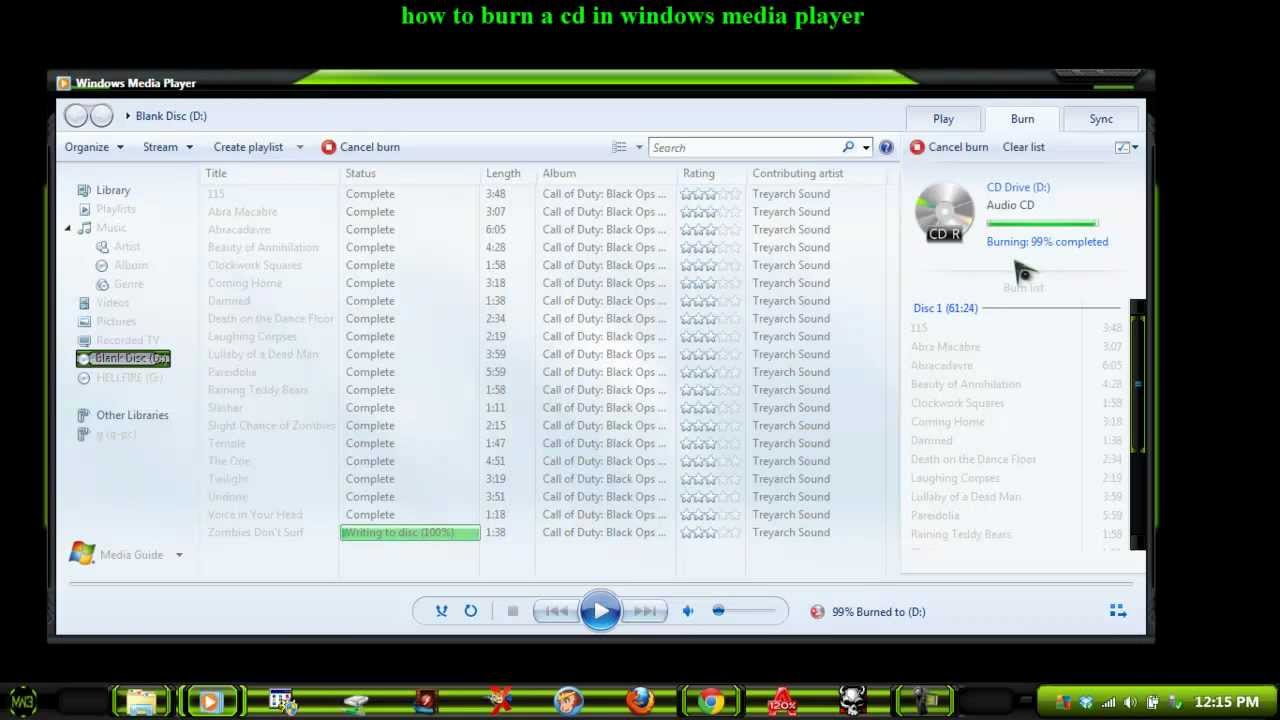Open the Media Guide dropdown arrow
1280x720 pixels.
179,555
